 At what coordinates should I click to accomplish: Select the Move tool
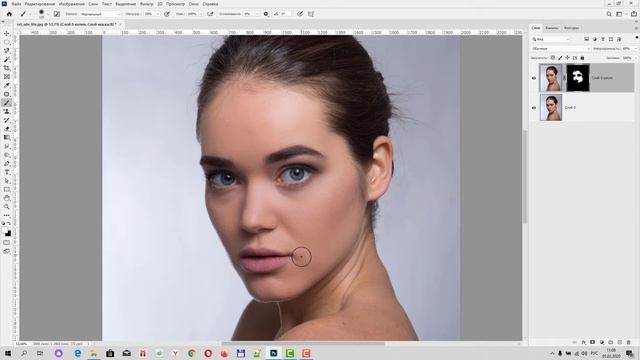pyautogui.click(x=7, y=33)
